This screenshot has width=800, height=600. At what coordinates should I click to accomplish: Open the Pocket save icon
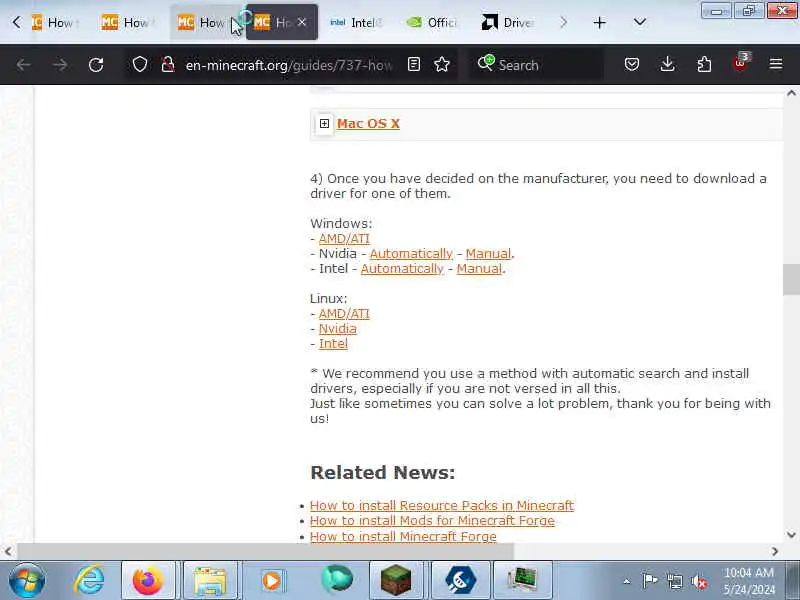point(632,64)
